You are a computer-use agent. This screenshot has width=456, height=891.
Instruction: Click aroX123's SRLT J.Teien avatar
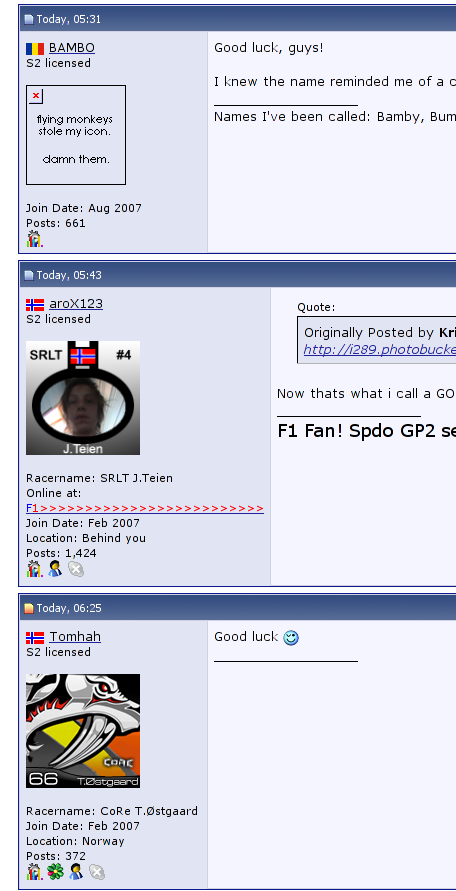(83, 398)
